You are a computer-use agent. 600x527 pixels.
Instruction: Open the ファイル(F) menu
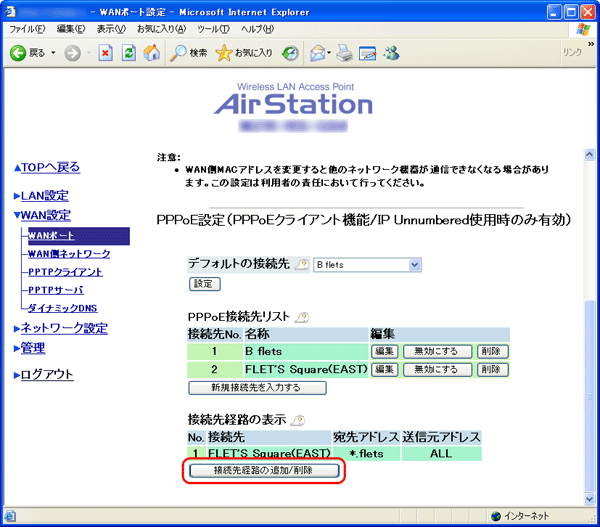27,29
